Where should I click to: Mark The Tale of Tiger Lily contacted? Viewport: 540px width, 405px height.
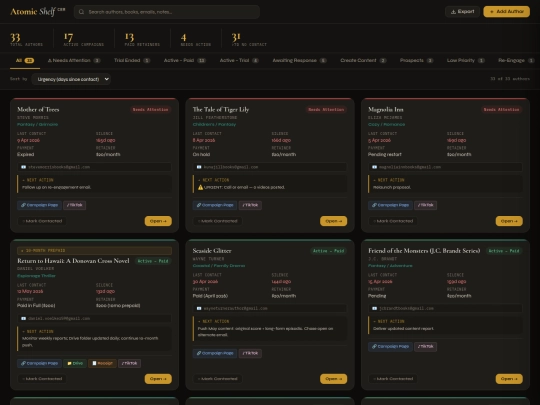217,221
